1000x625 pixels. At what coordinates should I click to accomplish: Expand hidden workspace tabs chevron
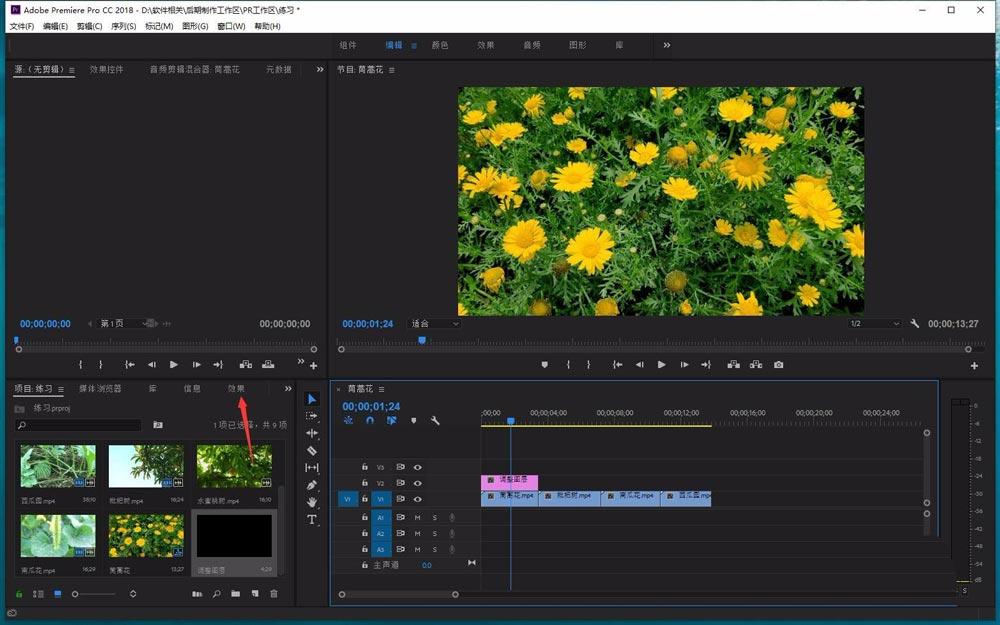[x=667, y=45]
